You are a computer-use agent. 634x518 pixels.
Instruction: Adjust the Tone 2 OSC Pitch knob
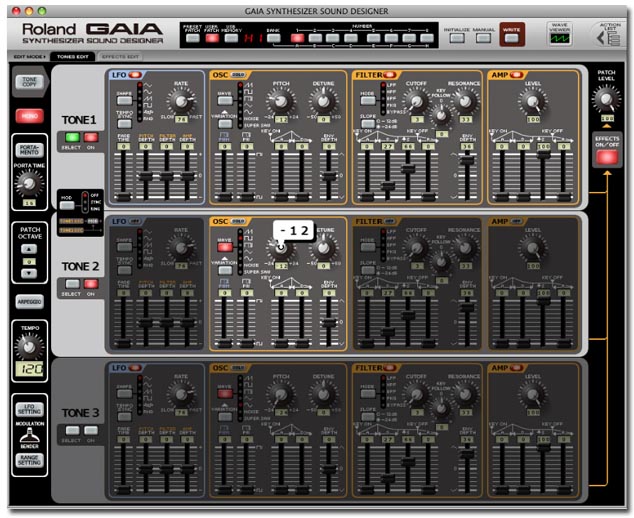[281, 247]
